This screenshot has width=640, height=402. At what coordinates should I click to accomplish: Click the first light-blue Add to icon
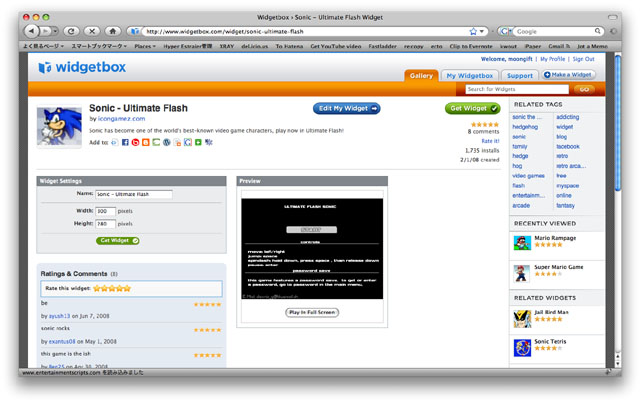(115, 142)
